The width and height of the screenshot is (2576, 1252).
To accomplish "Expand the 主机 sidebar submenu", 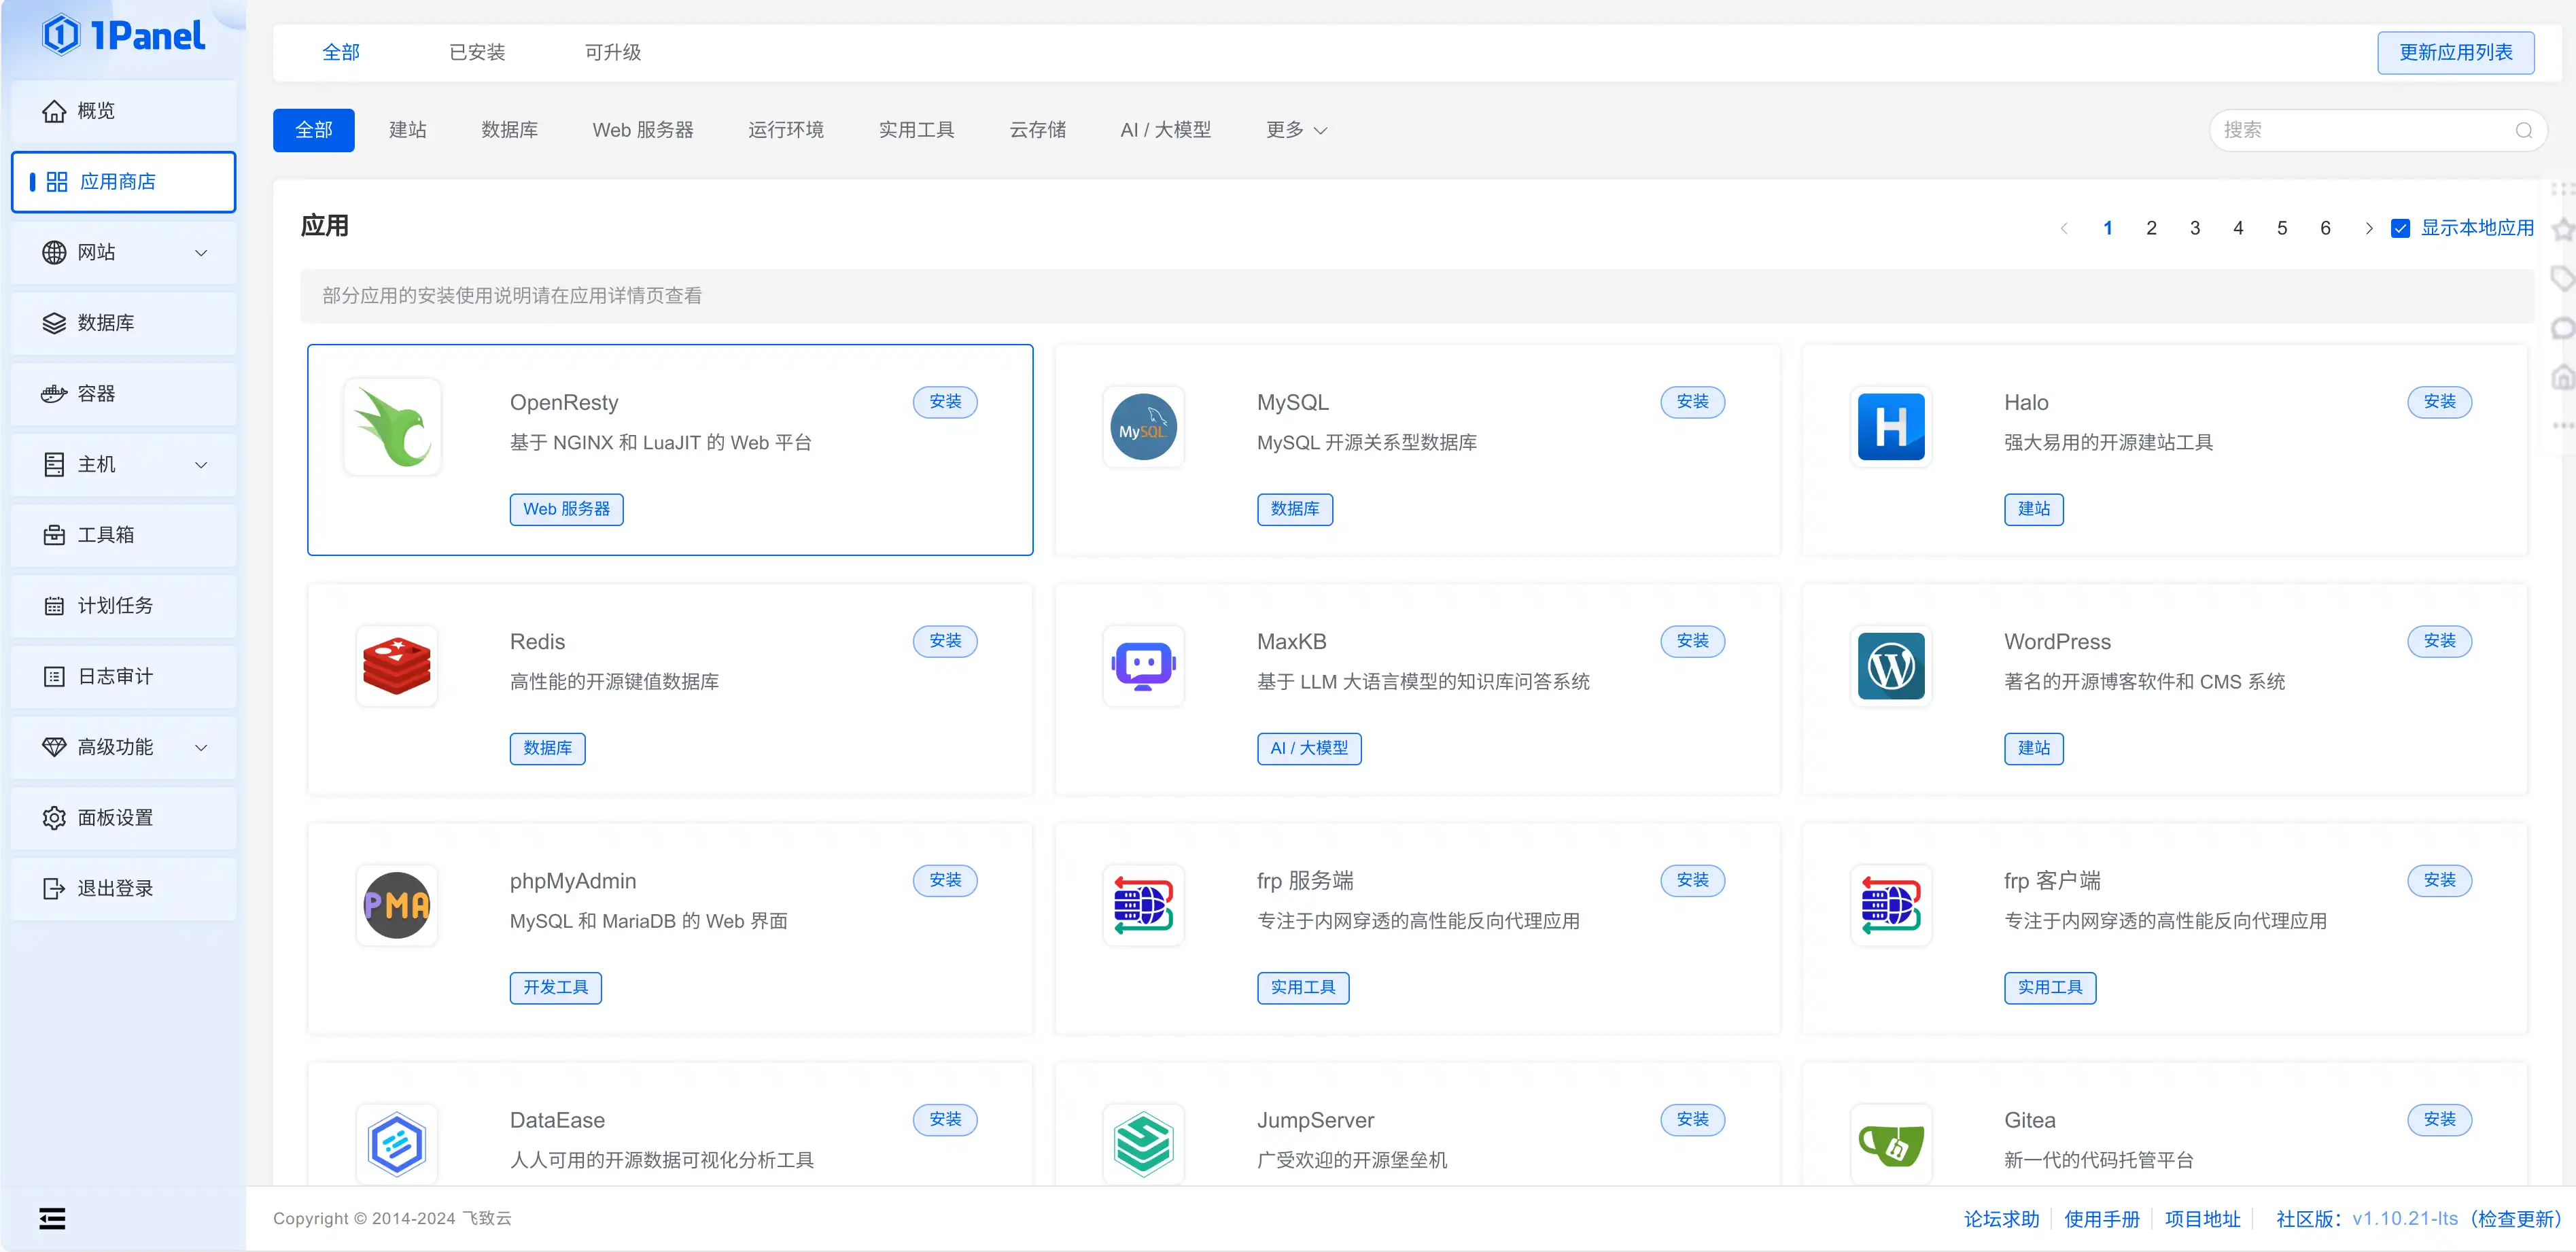I will [x=123, y=464].
